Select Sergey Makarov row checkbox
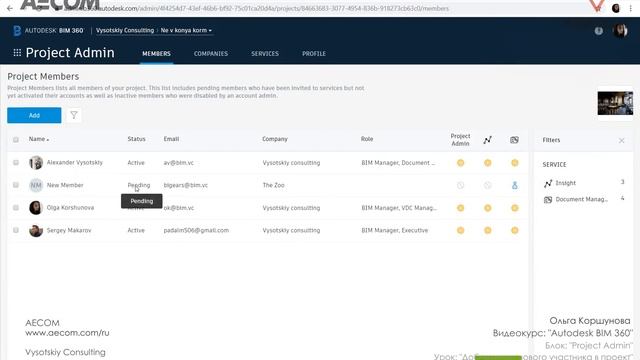The width and height of the screenshot is (640, 360). (16, 230)
